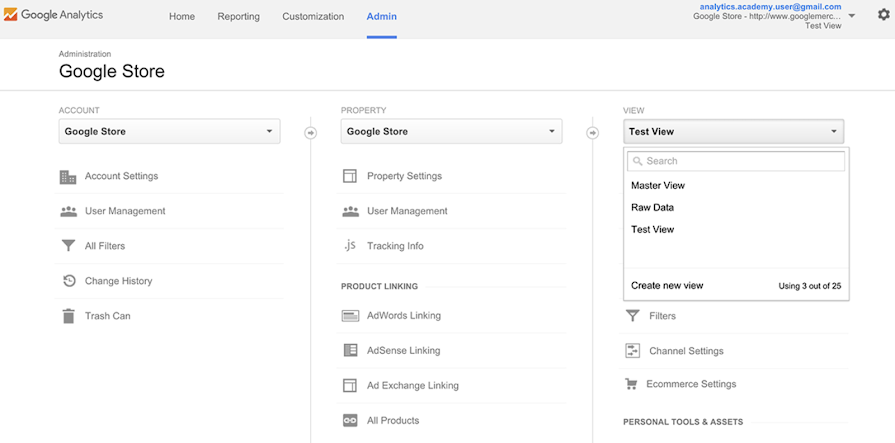The width and height of the screenshot is (895, 443).
Task: Click the All Filters funnel icon
Action: point(68,246)
